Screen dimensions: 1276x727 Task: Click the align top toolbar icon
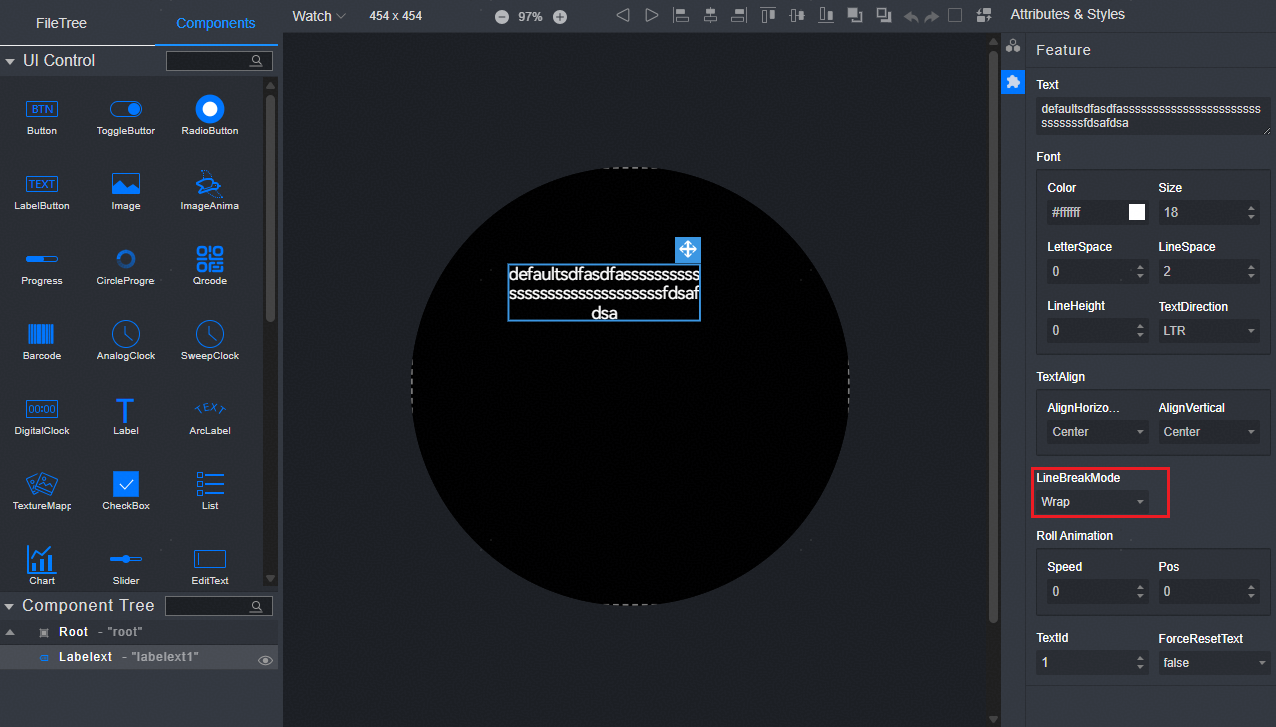tap(768, 15)
